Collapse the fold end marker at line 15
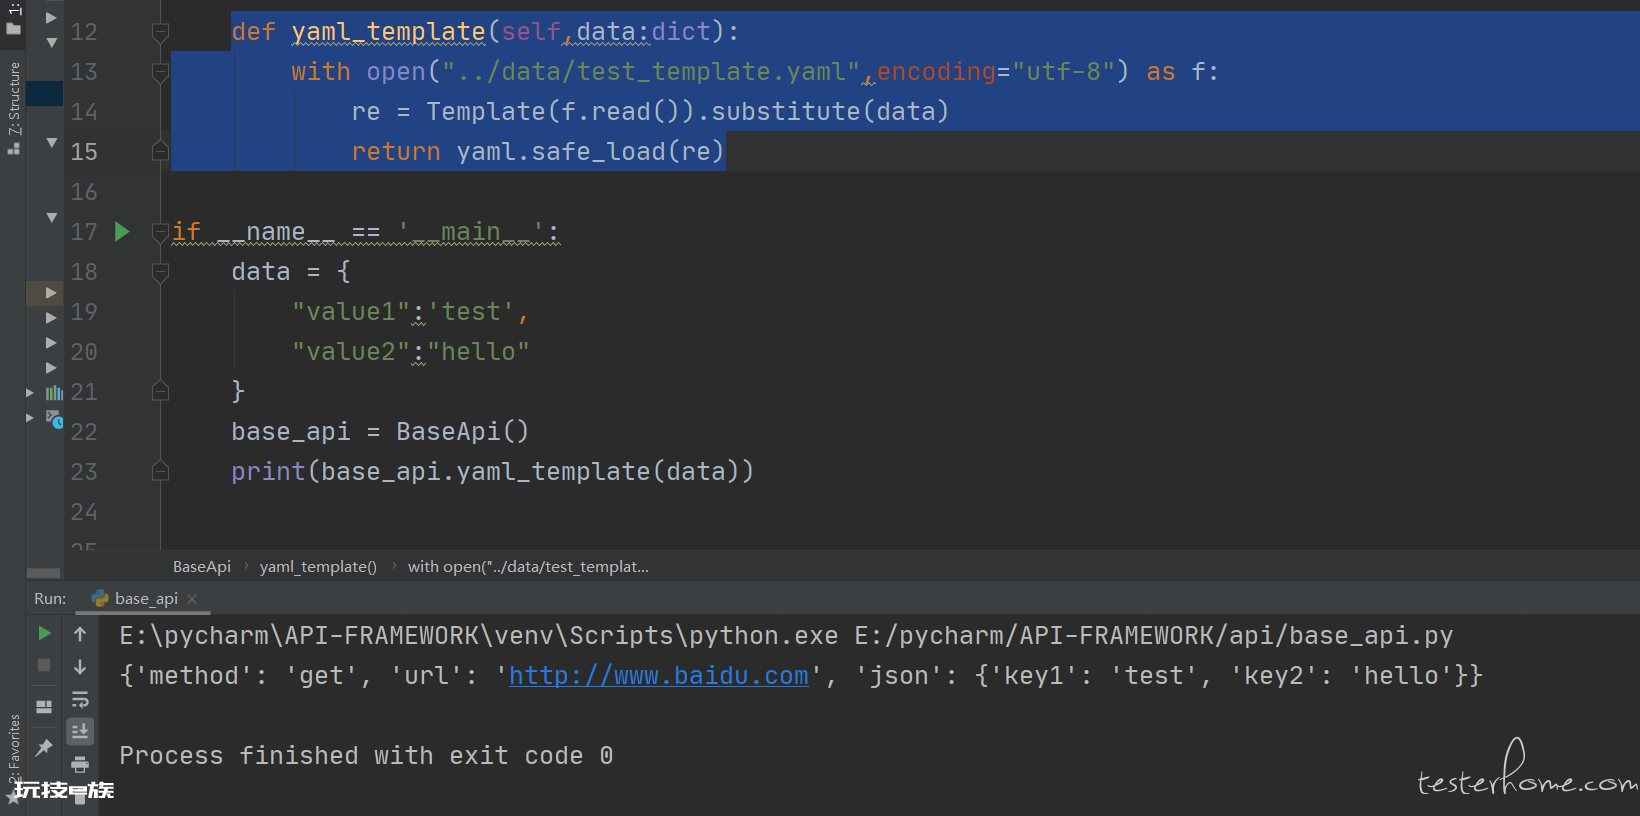The width and height of the screenshot is (1640, 816). pos(160,151)
